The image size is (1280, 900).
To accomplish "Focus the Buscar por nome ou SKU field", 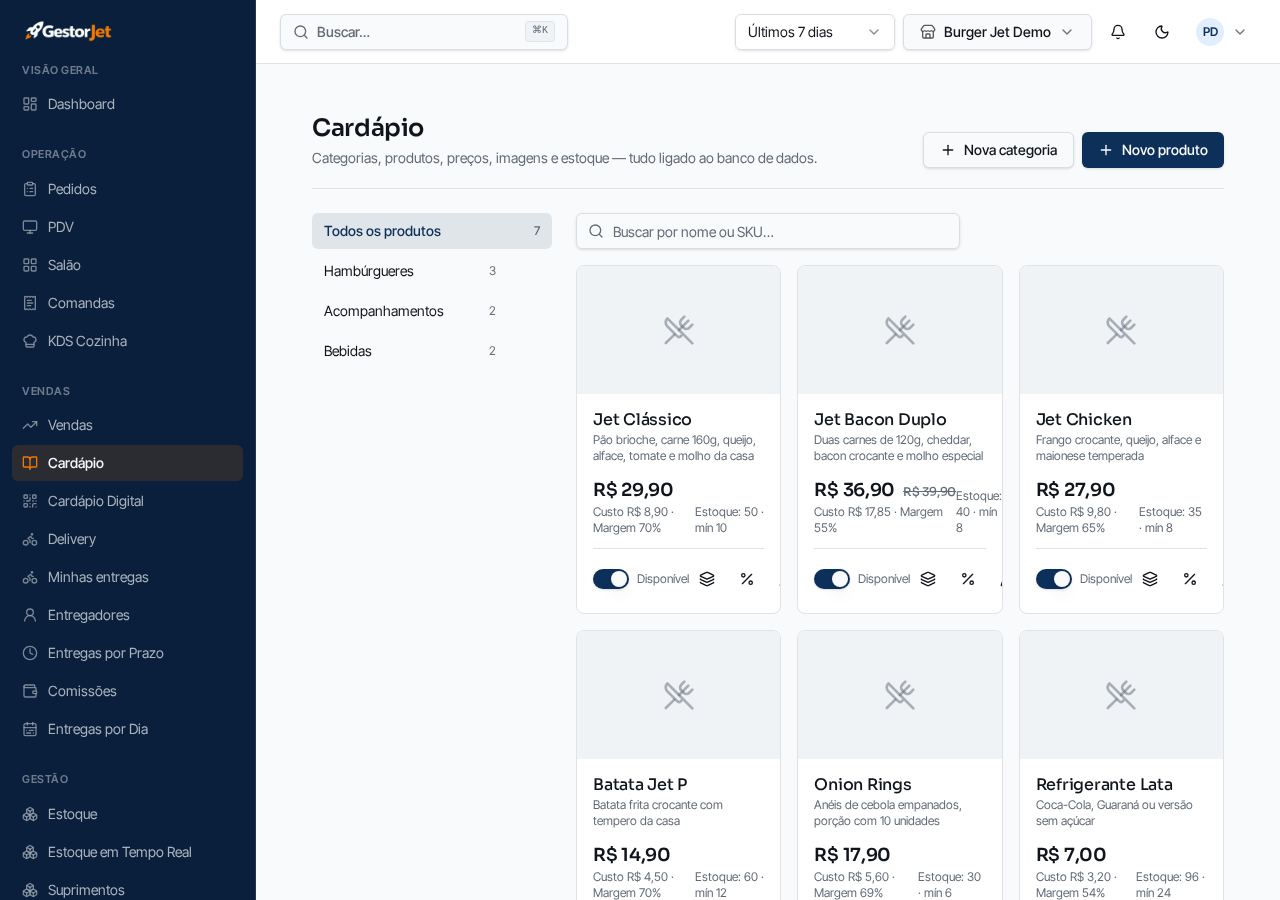I will click(768, 231).
